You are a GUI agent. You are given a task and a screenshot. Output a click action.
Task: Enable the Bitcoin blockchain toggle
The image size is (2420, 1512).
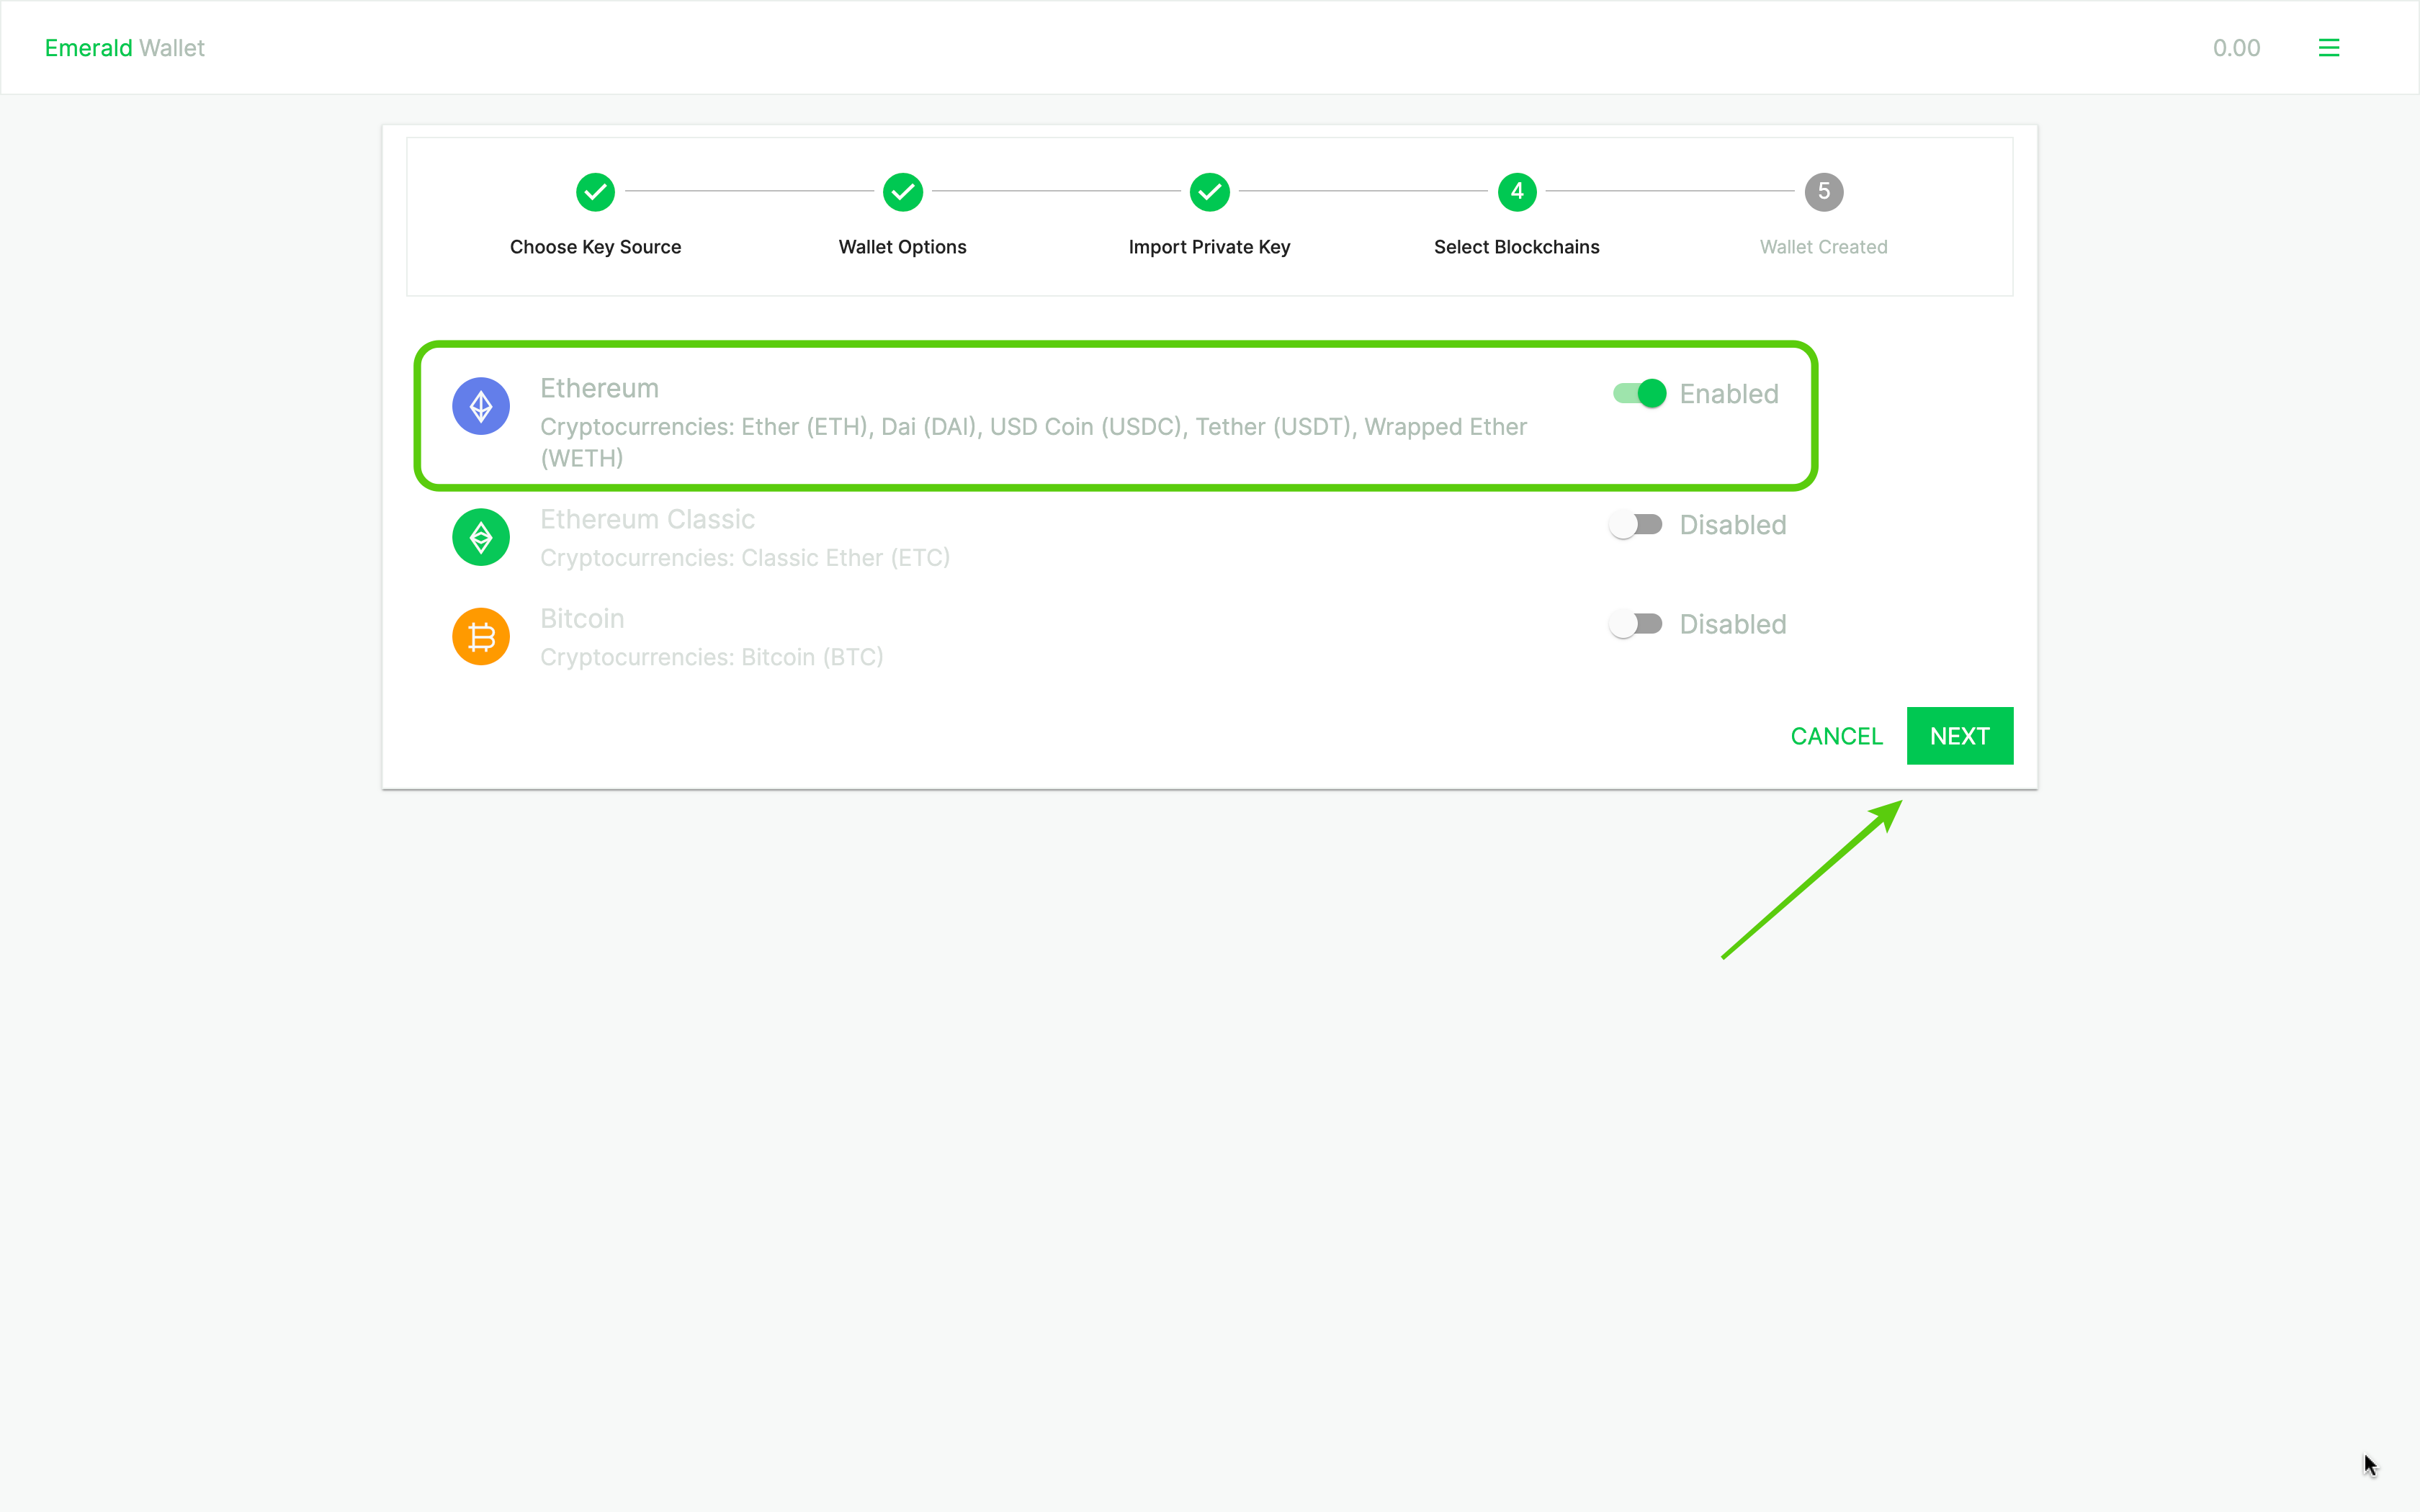1635,624
